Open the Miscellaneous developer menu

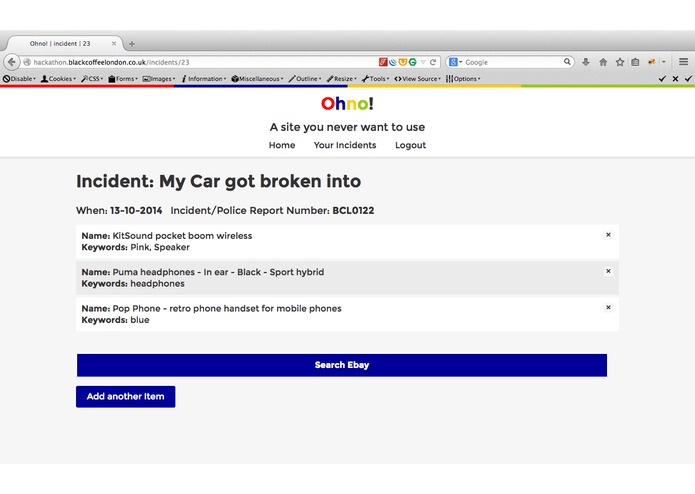click(257, 79)
